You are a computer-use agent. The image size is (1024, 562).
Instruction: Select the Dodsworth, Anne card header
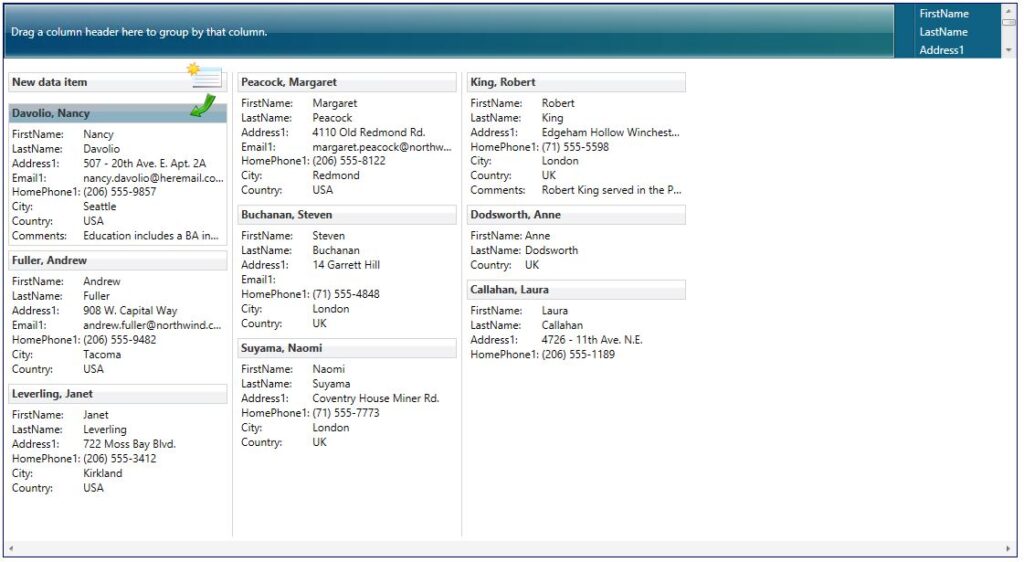click(576, 215)
